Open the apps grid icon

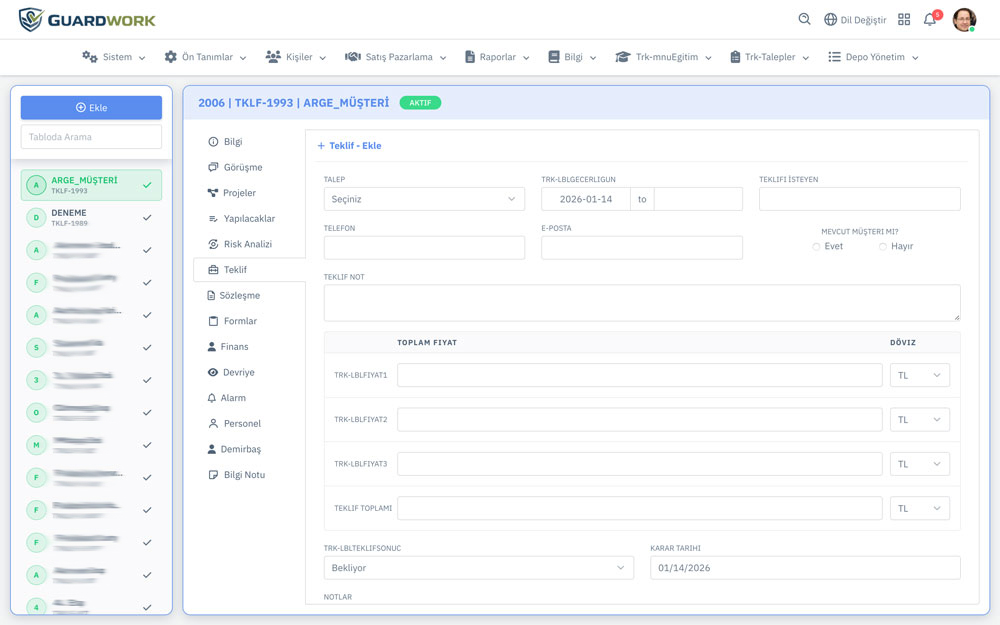click(904, 19)
